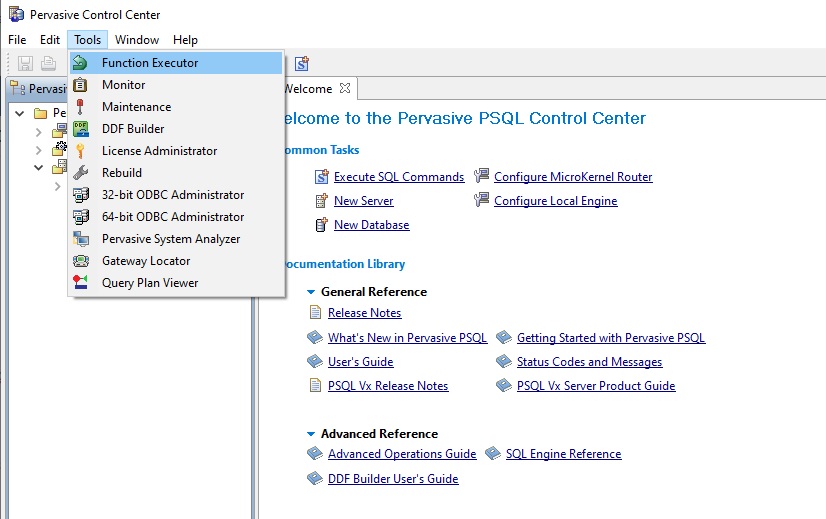Image resolution: width=826 pixels, height=519 pixels.
Task: Select Gateway Locator menu entry
Action: [x=176, y=261]
